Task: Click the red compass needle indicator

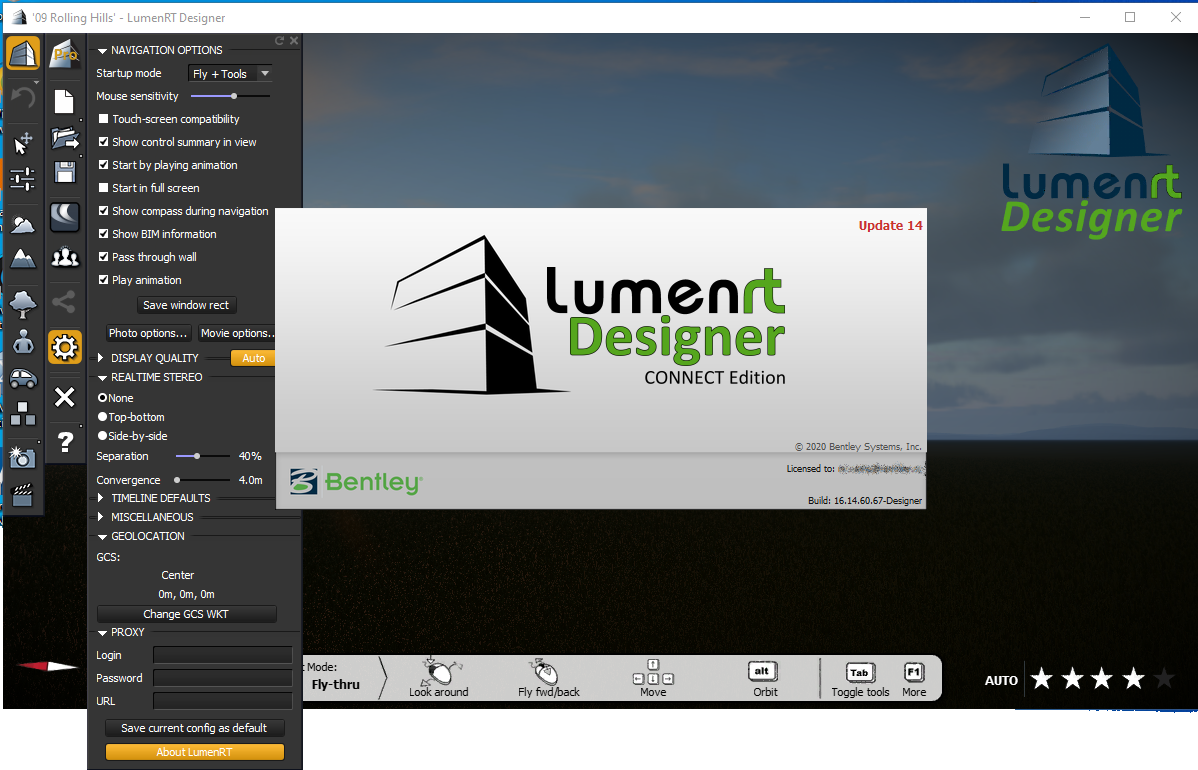Action: (x=47, y=666)
